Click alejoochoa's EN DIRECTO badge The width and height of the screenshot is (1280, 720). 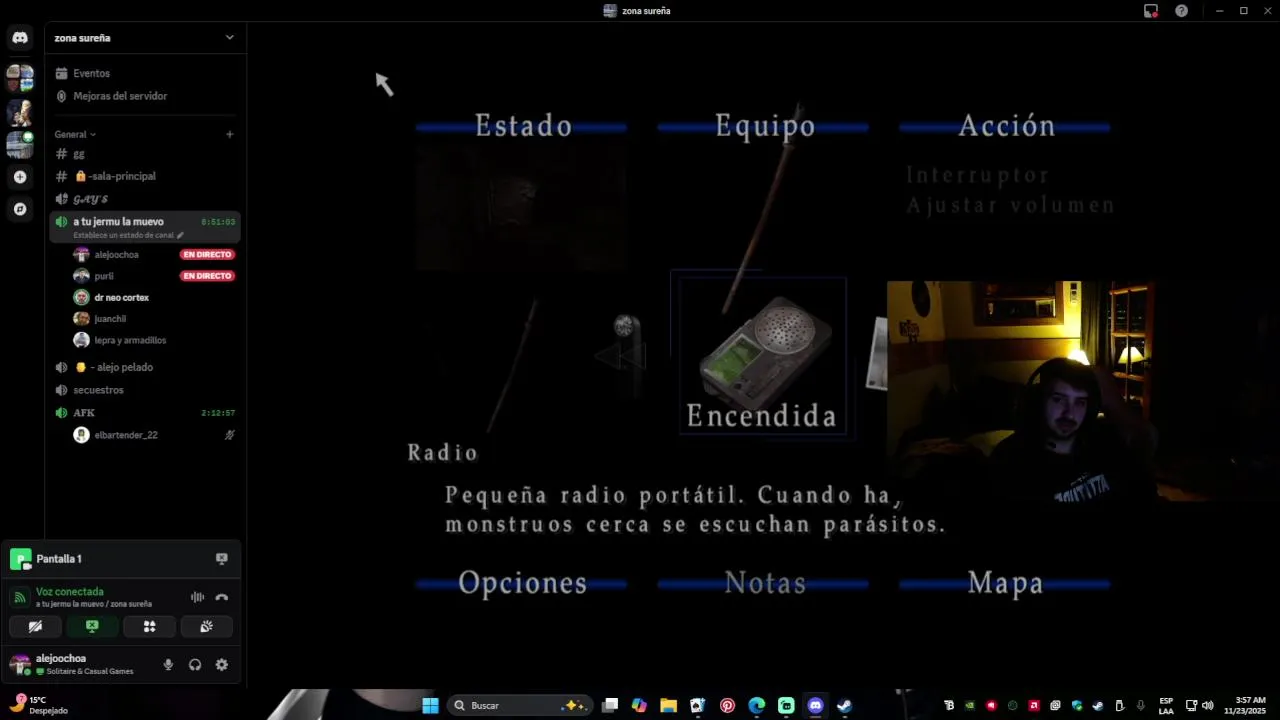click(x=207, y=255)
